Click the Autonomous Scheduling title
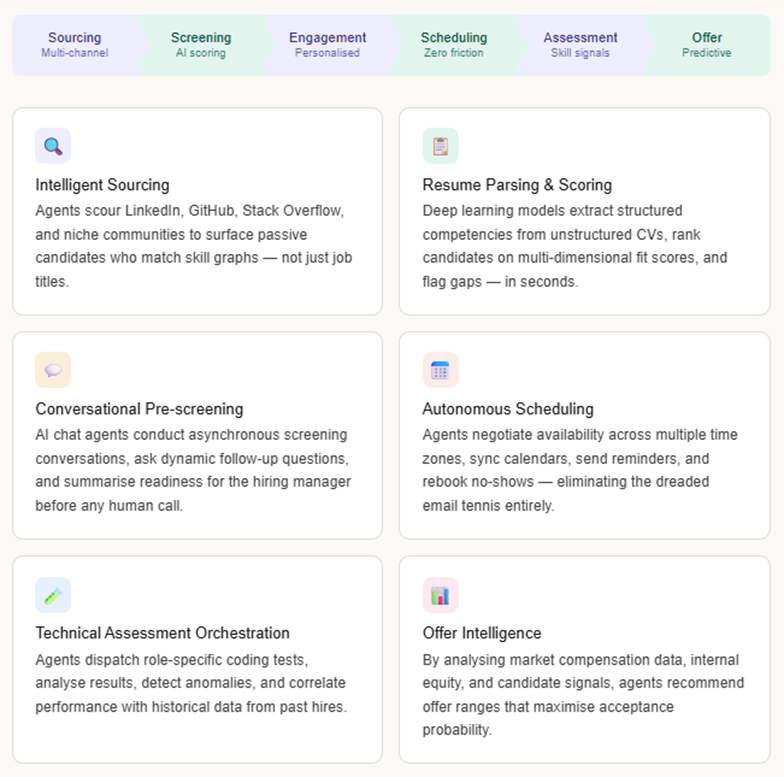784x777 pixels. [x=508, y=409]
